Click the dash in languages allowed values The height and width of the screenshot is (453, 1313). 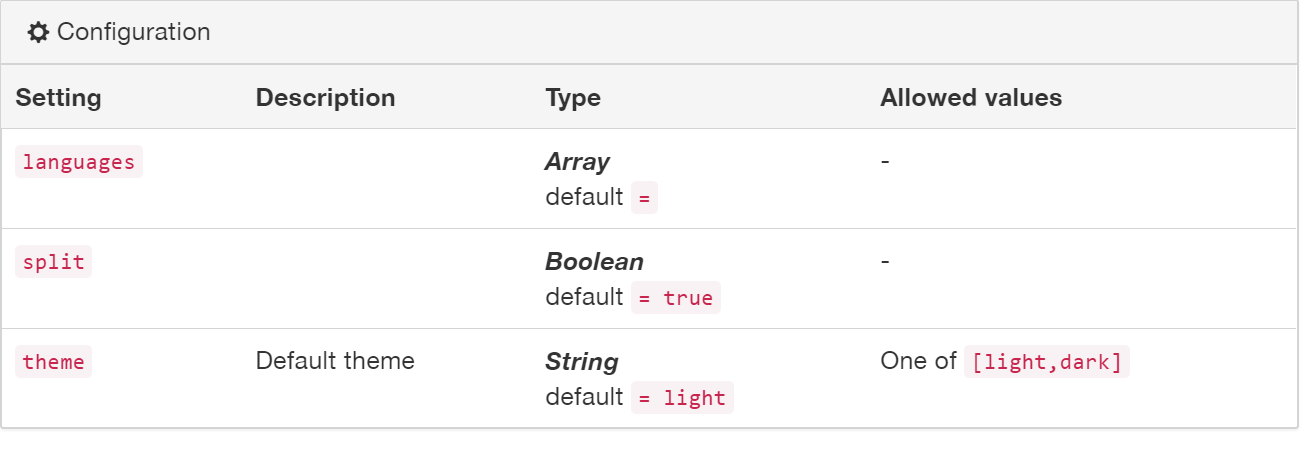pyautogui.click(x=885, y=161)
